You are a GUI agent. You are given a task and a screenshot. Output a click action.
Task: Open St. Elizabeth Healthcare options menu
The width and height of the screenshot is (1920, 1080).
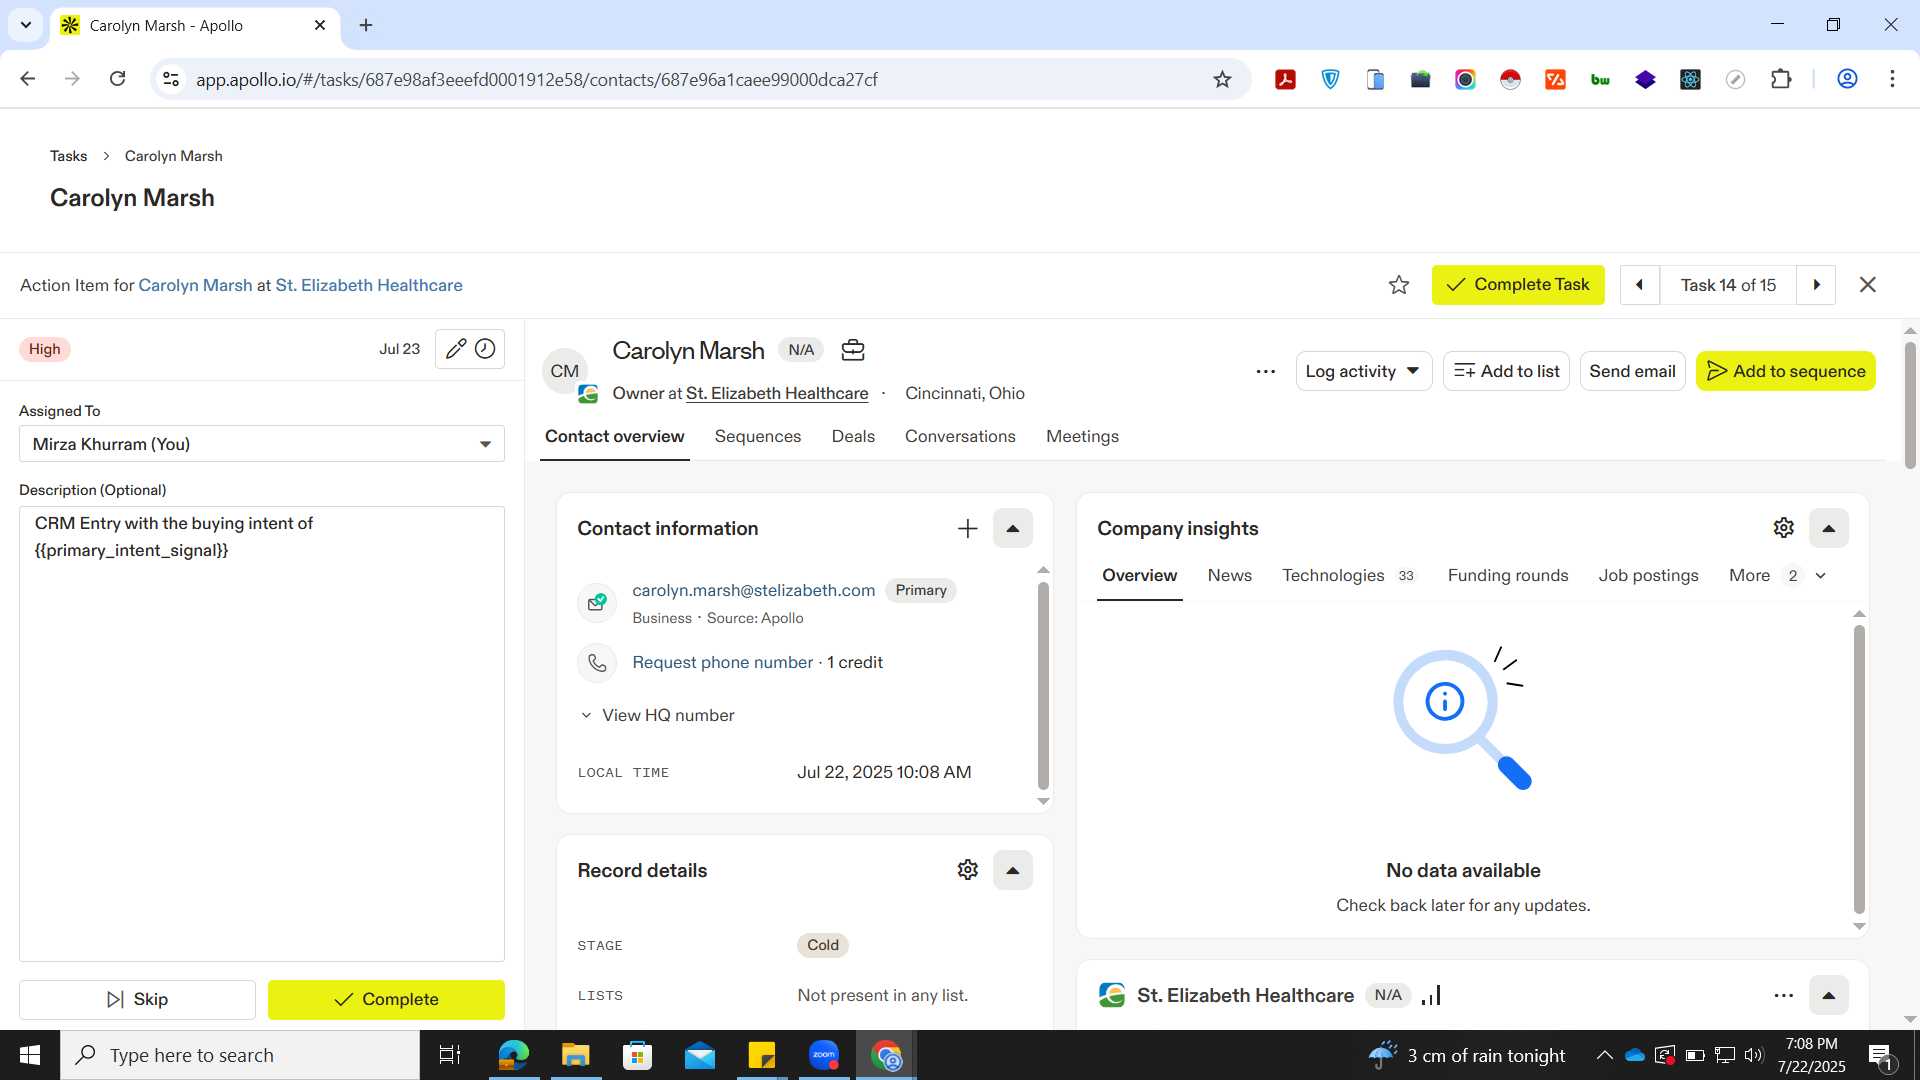tap(1783, 995)
